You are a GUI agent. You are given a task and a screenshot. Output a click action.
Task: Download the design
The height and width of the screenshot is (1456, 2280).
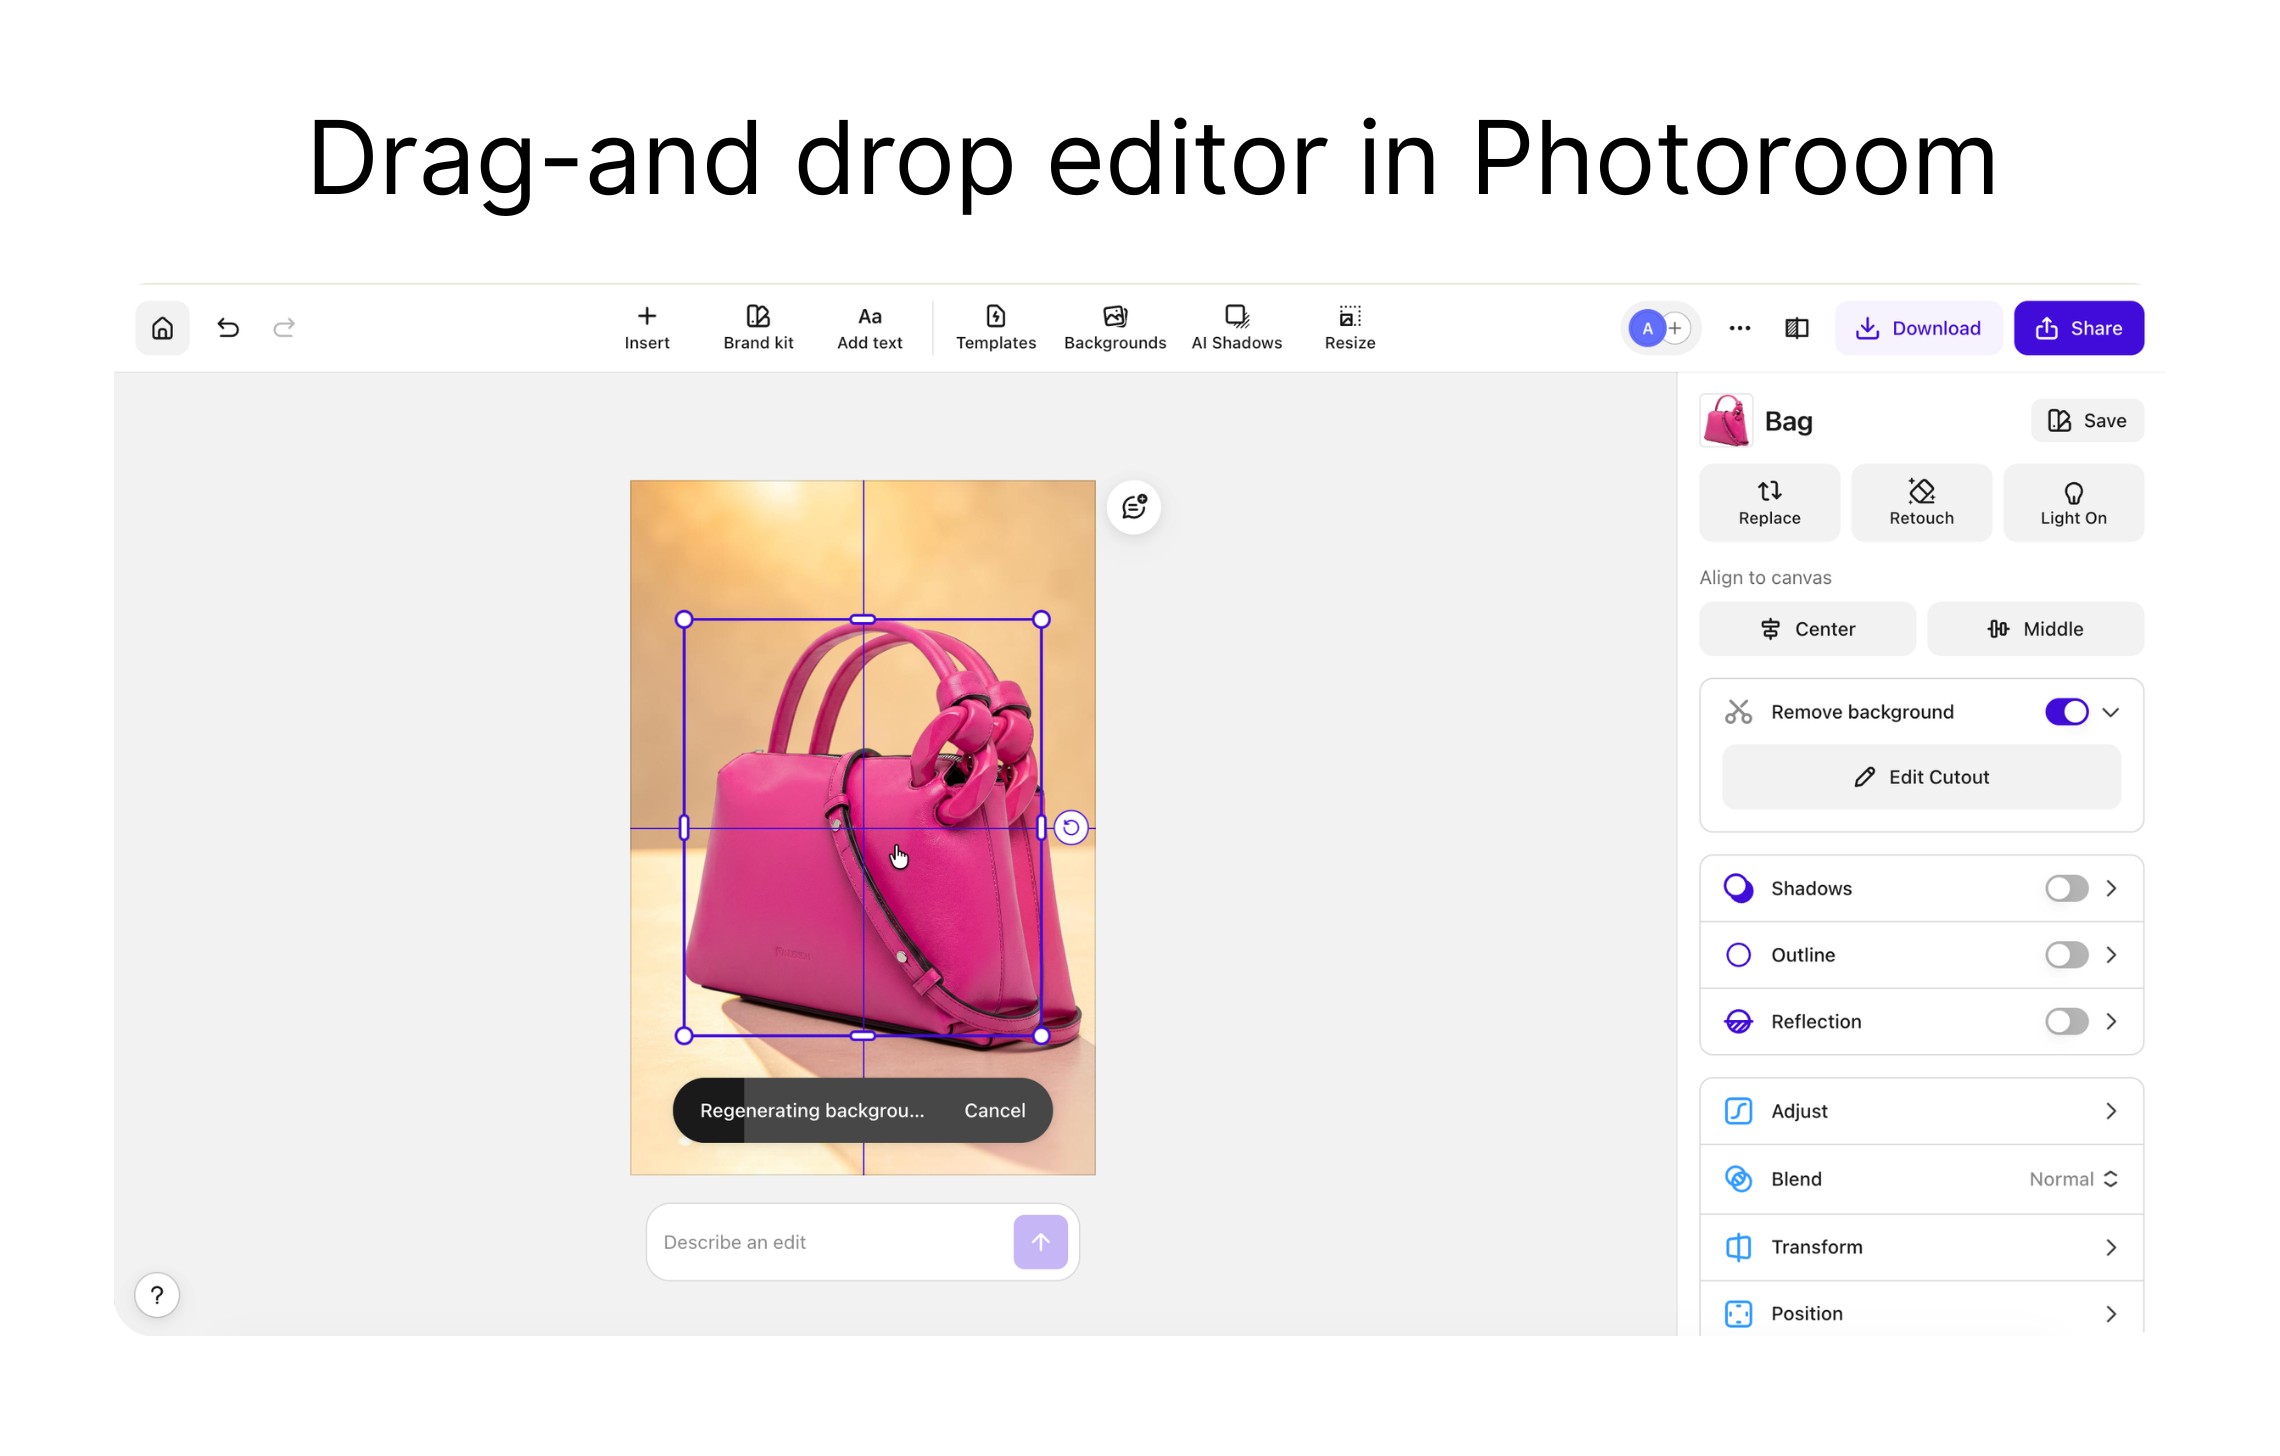(x=1918, y=328)
